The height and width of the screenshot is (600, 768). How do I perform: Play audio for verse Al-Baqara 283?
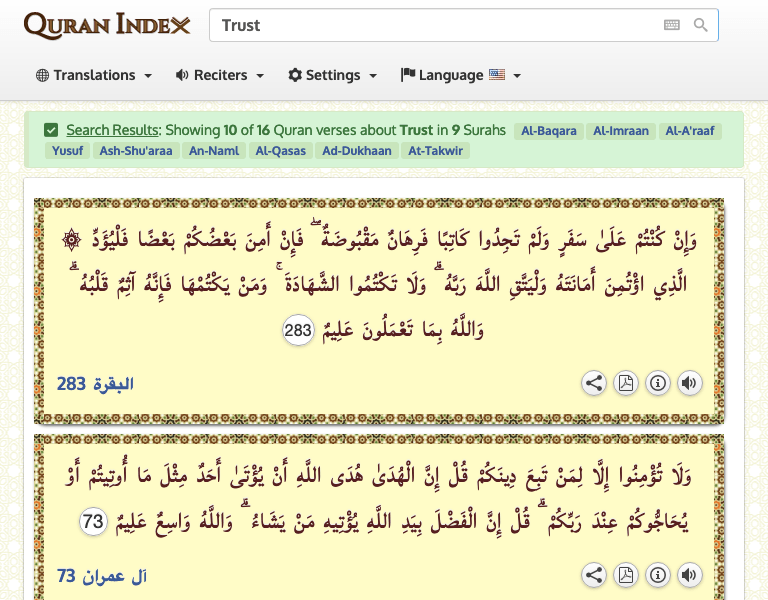tap(689, 383)
